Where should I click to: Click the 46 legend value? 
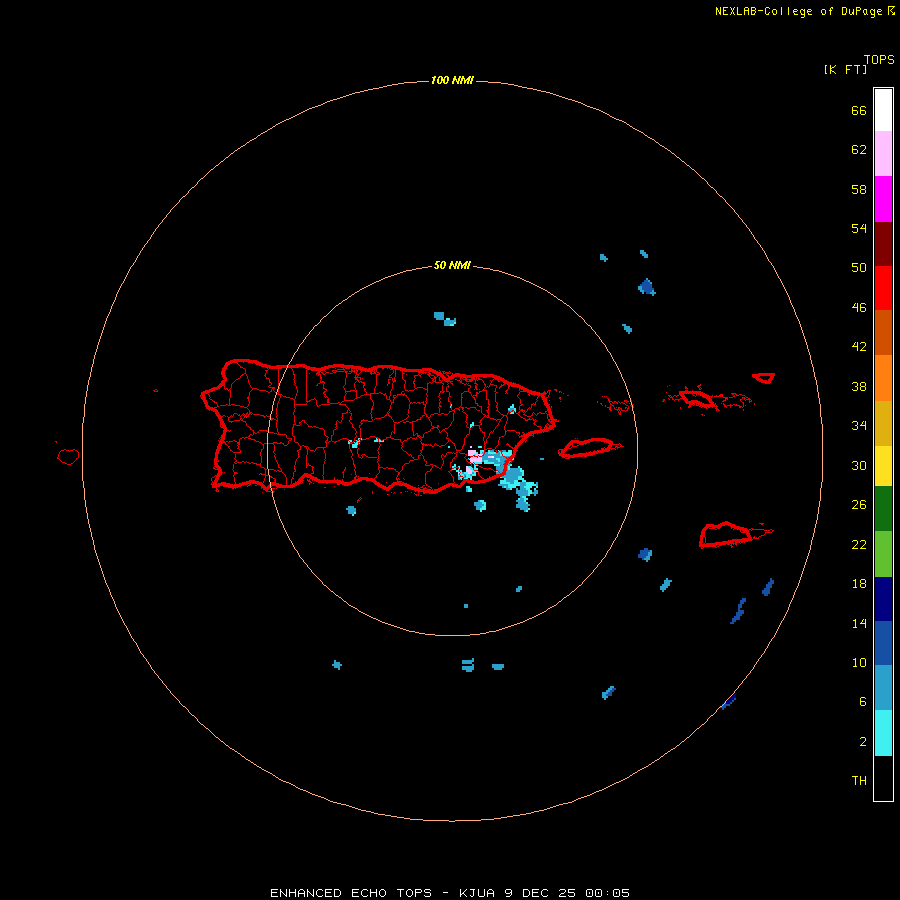[859, 307]
